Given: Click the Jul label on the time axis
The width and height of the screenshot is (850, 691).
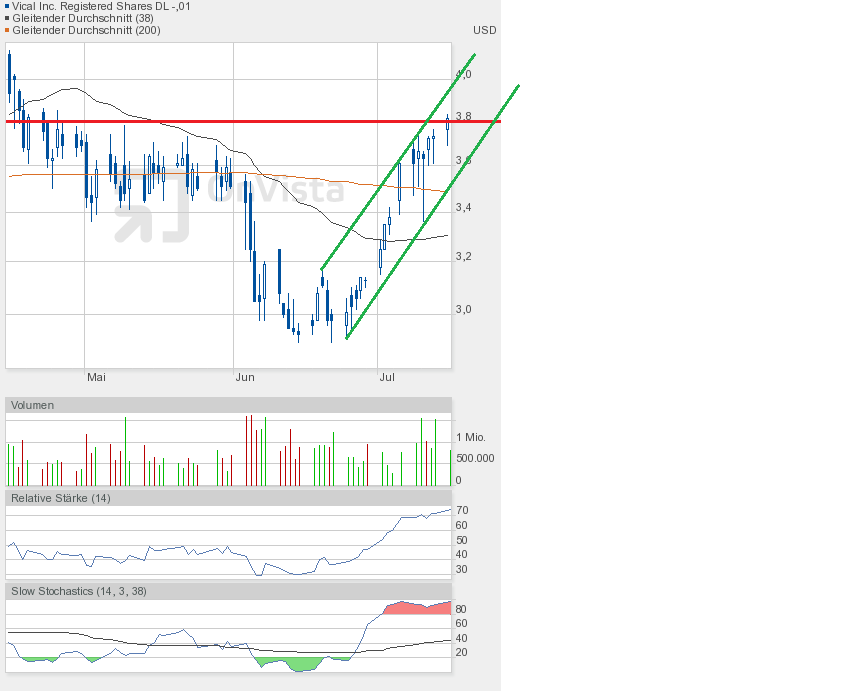Looking at the screenshot, I should point(387,377).
